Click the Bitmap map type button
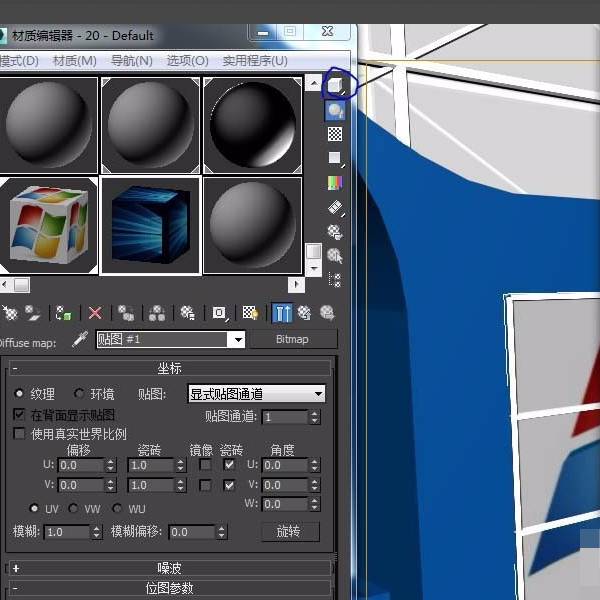Viewport: 600px width, 600px height. point(293,339)
